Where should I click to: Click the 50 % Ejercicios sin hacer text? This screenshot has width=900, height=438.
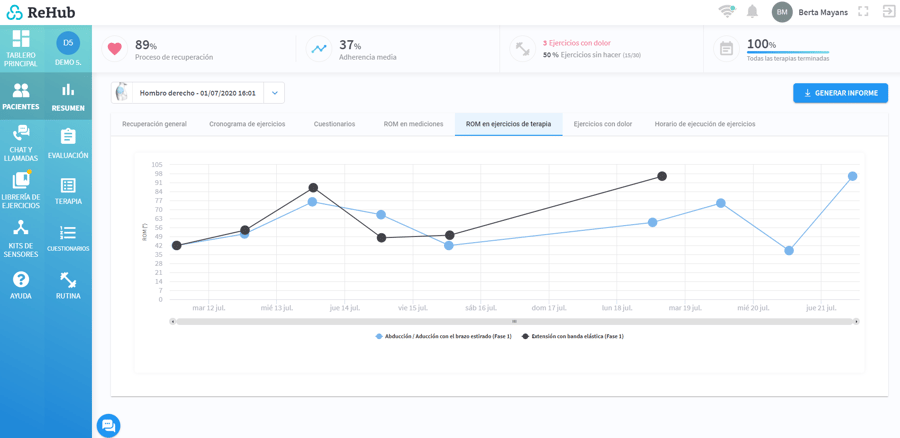coord(592,55)
